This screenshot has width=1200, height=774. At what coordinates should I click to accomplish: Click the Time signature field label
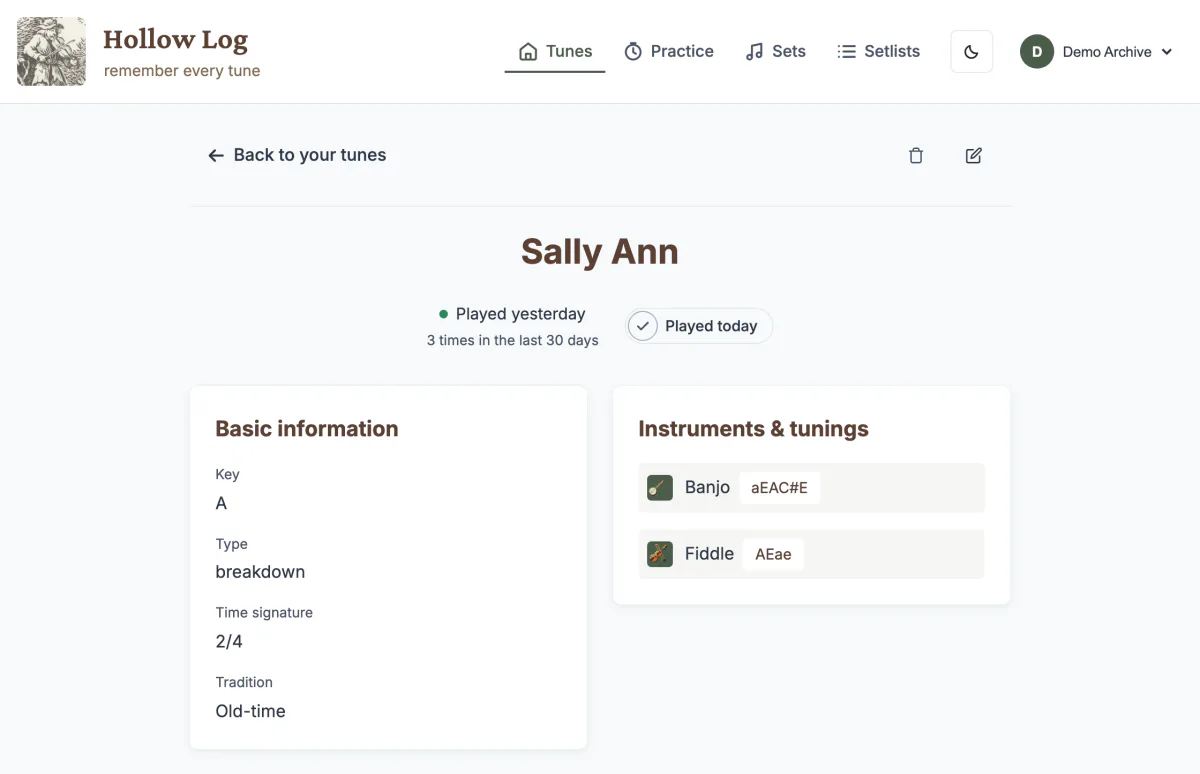click(264, 612)
